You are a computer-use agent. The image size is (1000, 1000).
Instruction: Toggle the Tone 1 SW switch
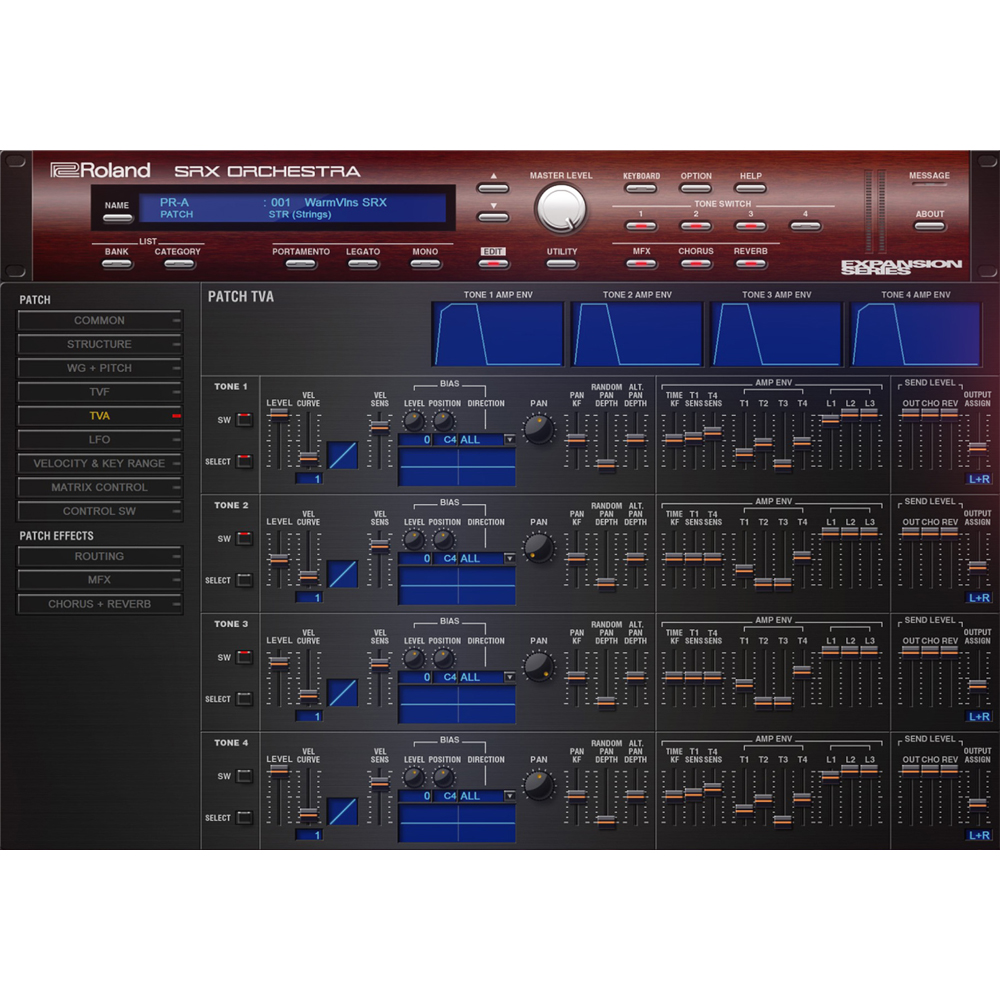click(x=244, y=420)
